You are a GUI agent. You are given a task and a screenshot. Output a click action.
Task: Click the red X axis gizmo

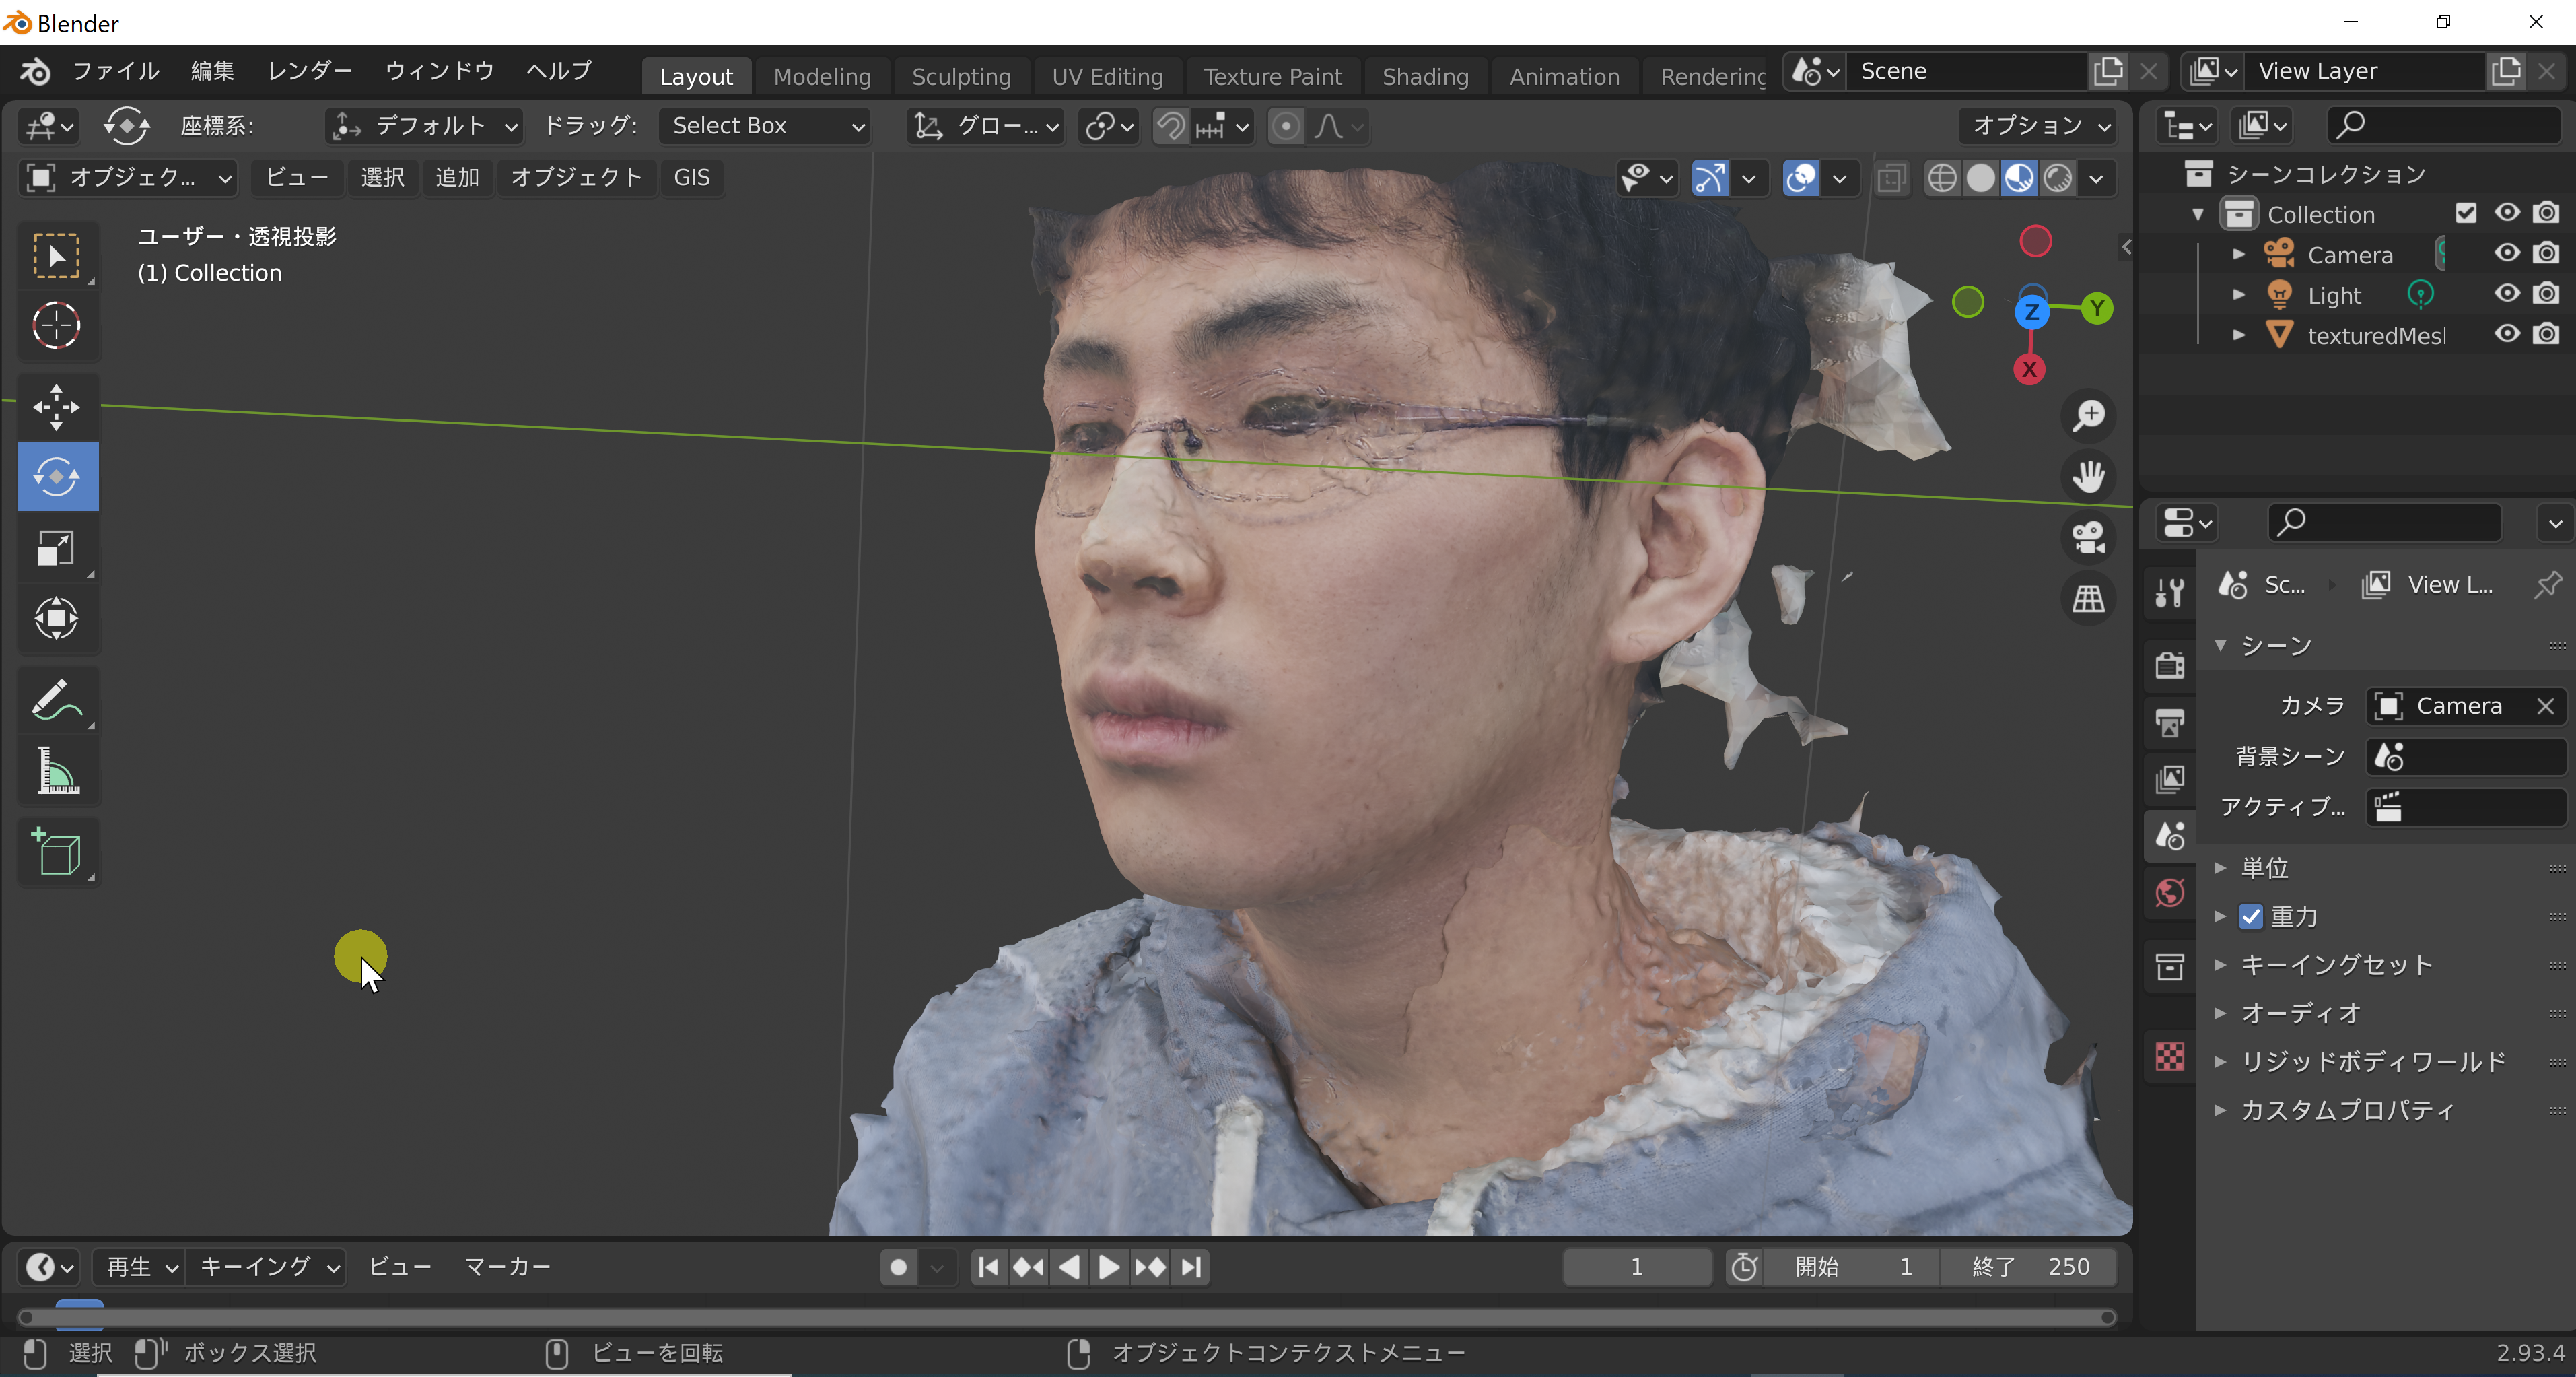pyautogui.click(x=2029, y=369)
